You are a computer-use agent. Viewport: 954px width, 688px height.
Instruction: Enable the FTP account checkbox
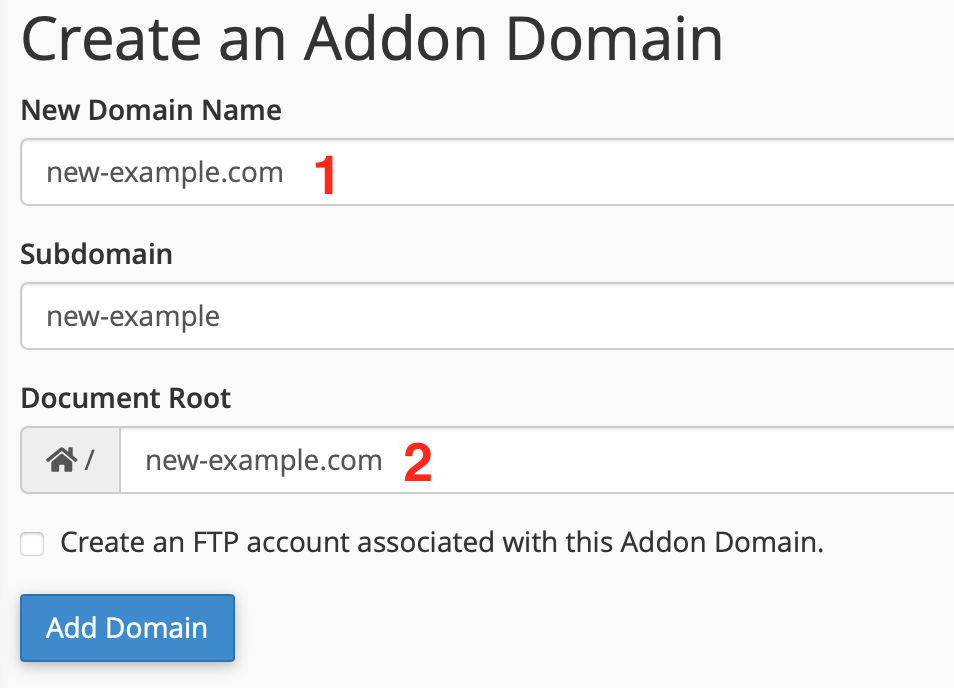pos(33,545)
